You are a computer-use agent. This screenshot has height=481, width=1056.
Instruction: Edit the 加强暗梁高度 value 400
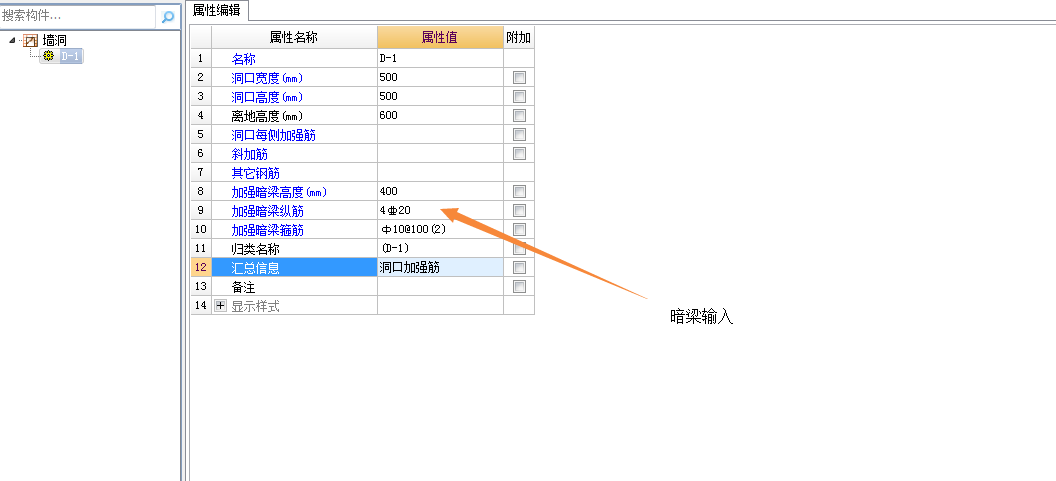440,191
